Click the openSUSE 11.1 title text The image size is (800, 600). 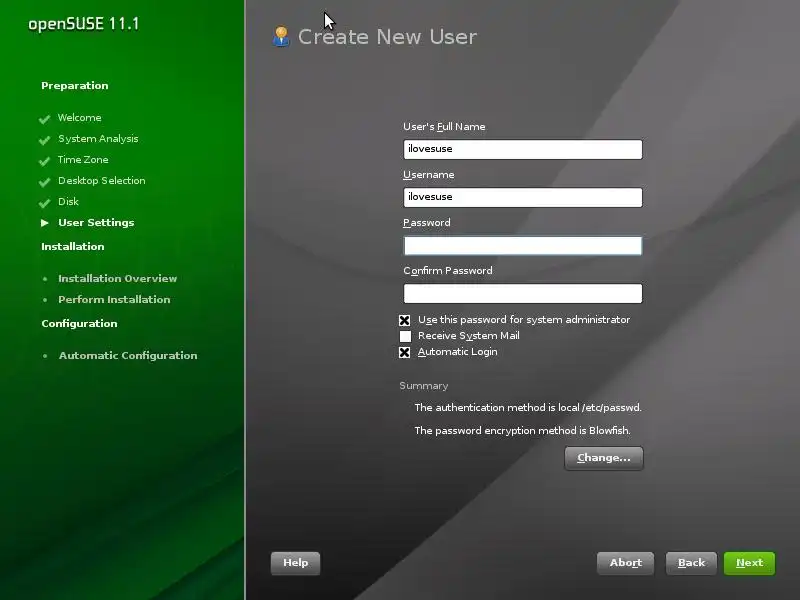84,24
